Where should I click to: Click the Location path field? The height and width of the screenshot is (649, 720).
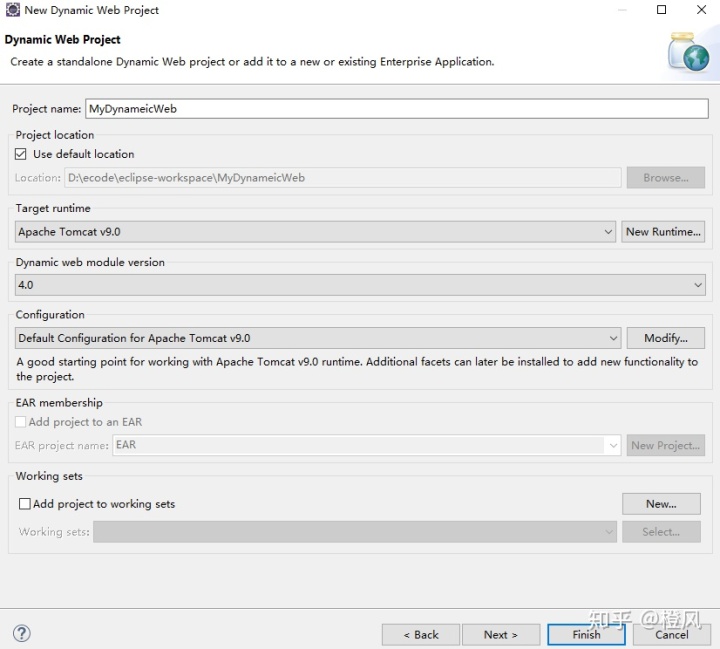343,178
